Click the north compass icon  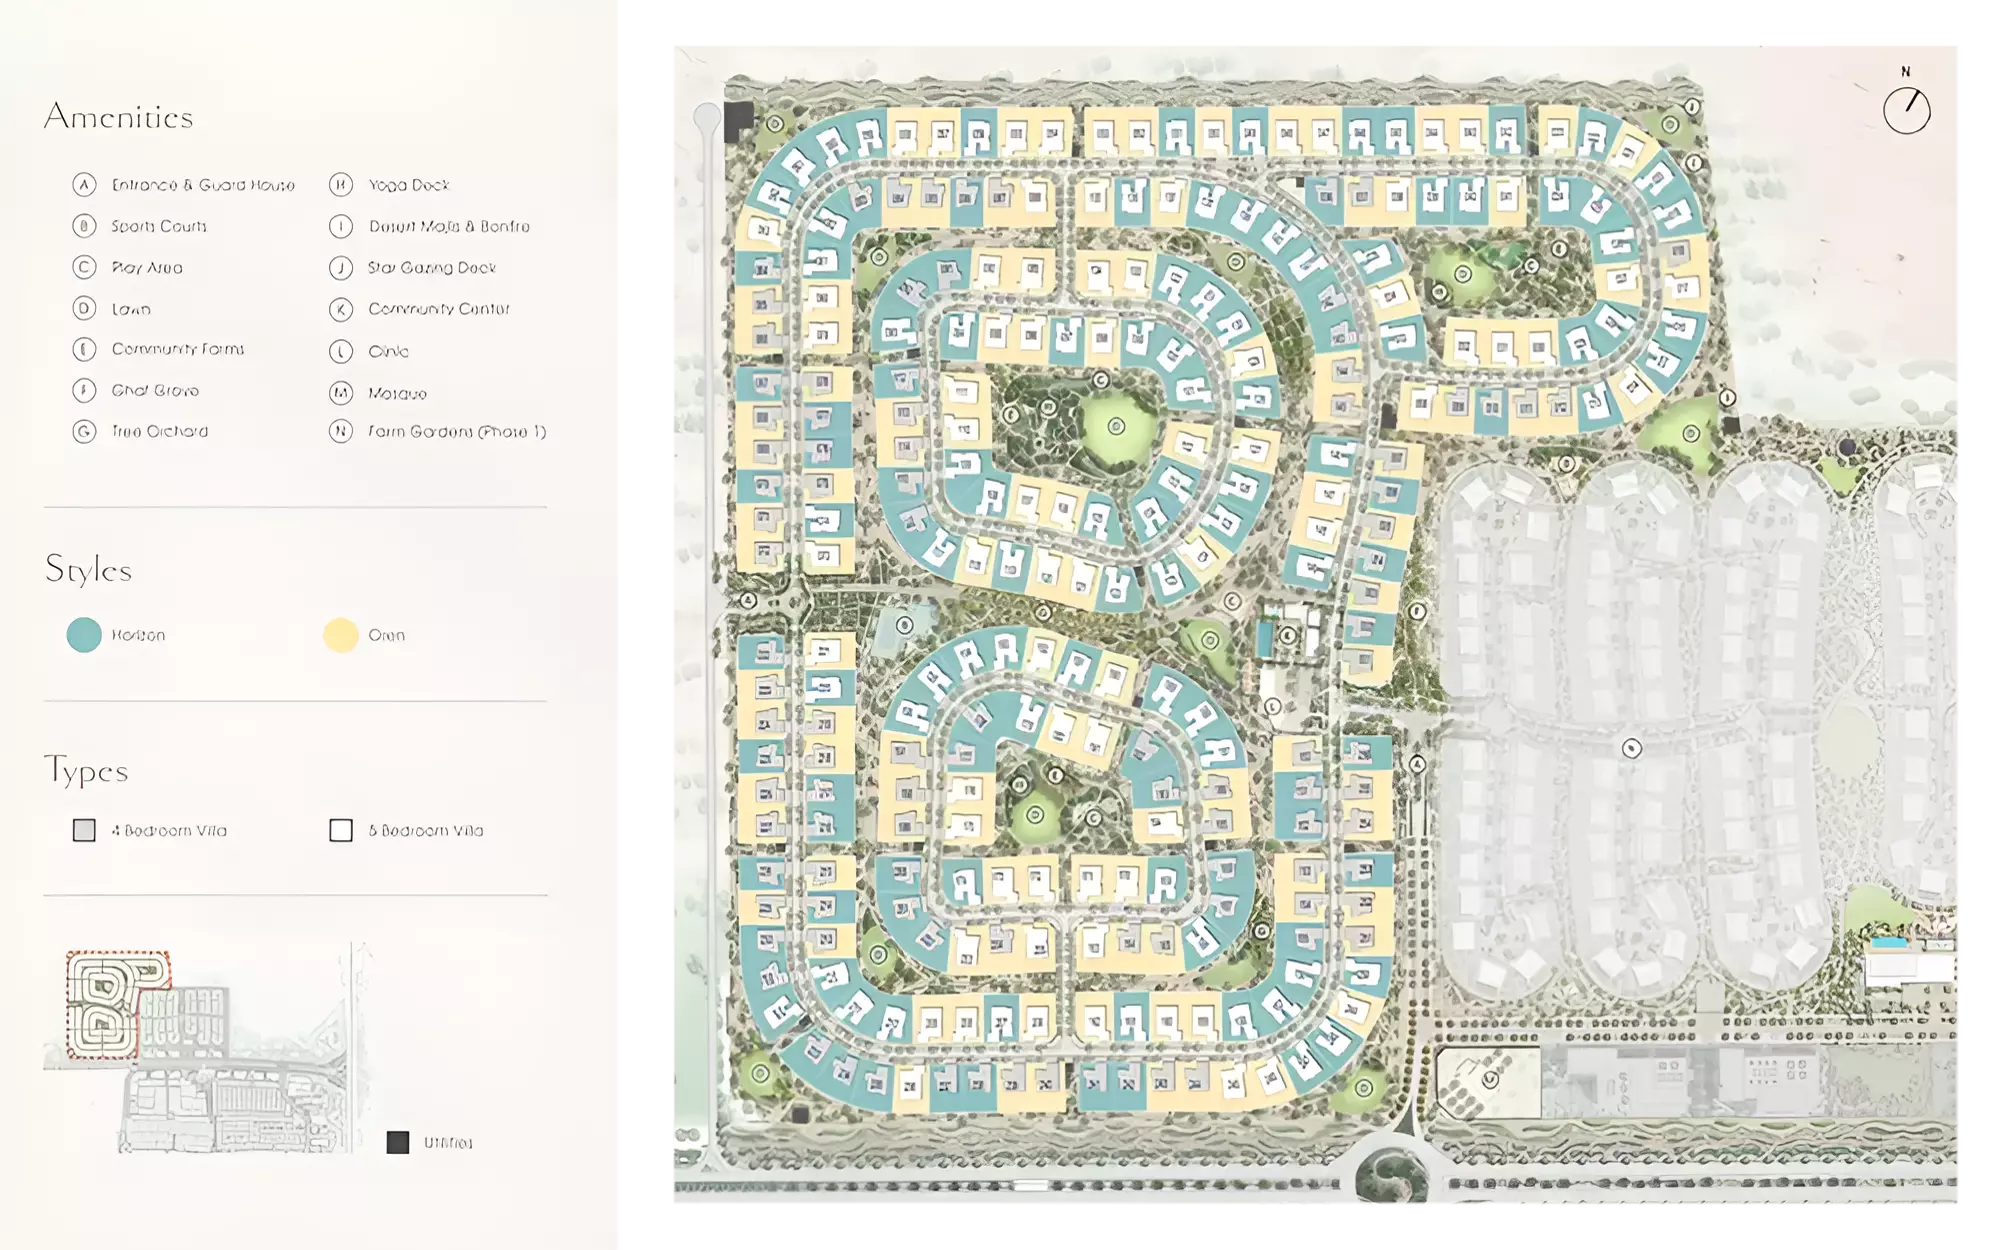click(1906, 110)
